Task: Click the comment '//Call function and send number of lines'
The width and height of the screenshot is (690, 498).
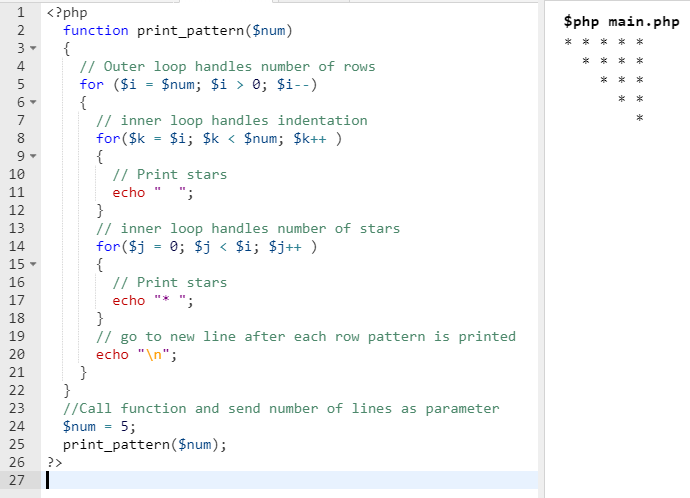Action: (281, 409)
